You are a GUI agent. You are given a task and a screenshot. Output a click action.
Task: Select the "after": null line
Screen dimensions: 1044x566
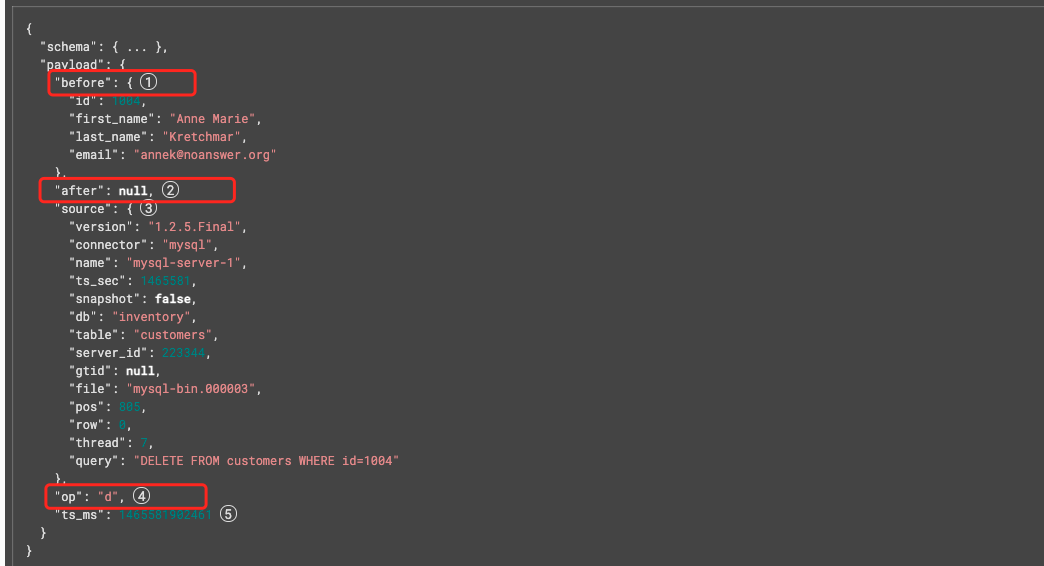point(104,190)
